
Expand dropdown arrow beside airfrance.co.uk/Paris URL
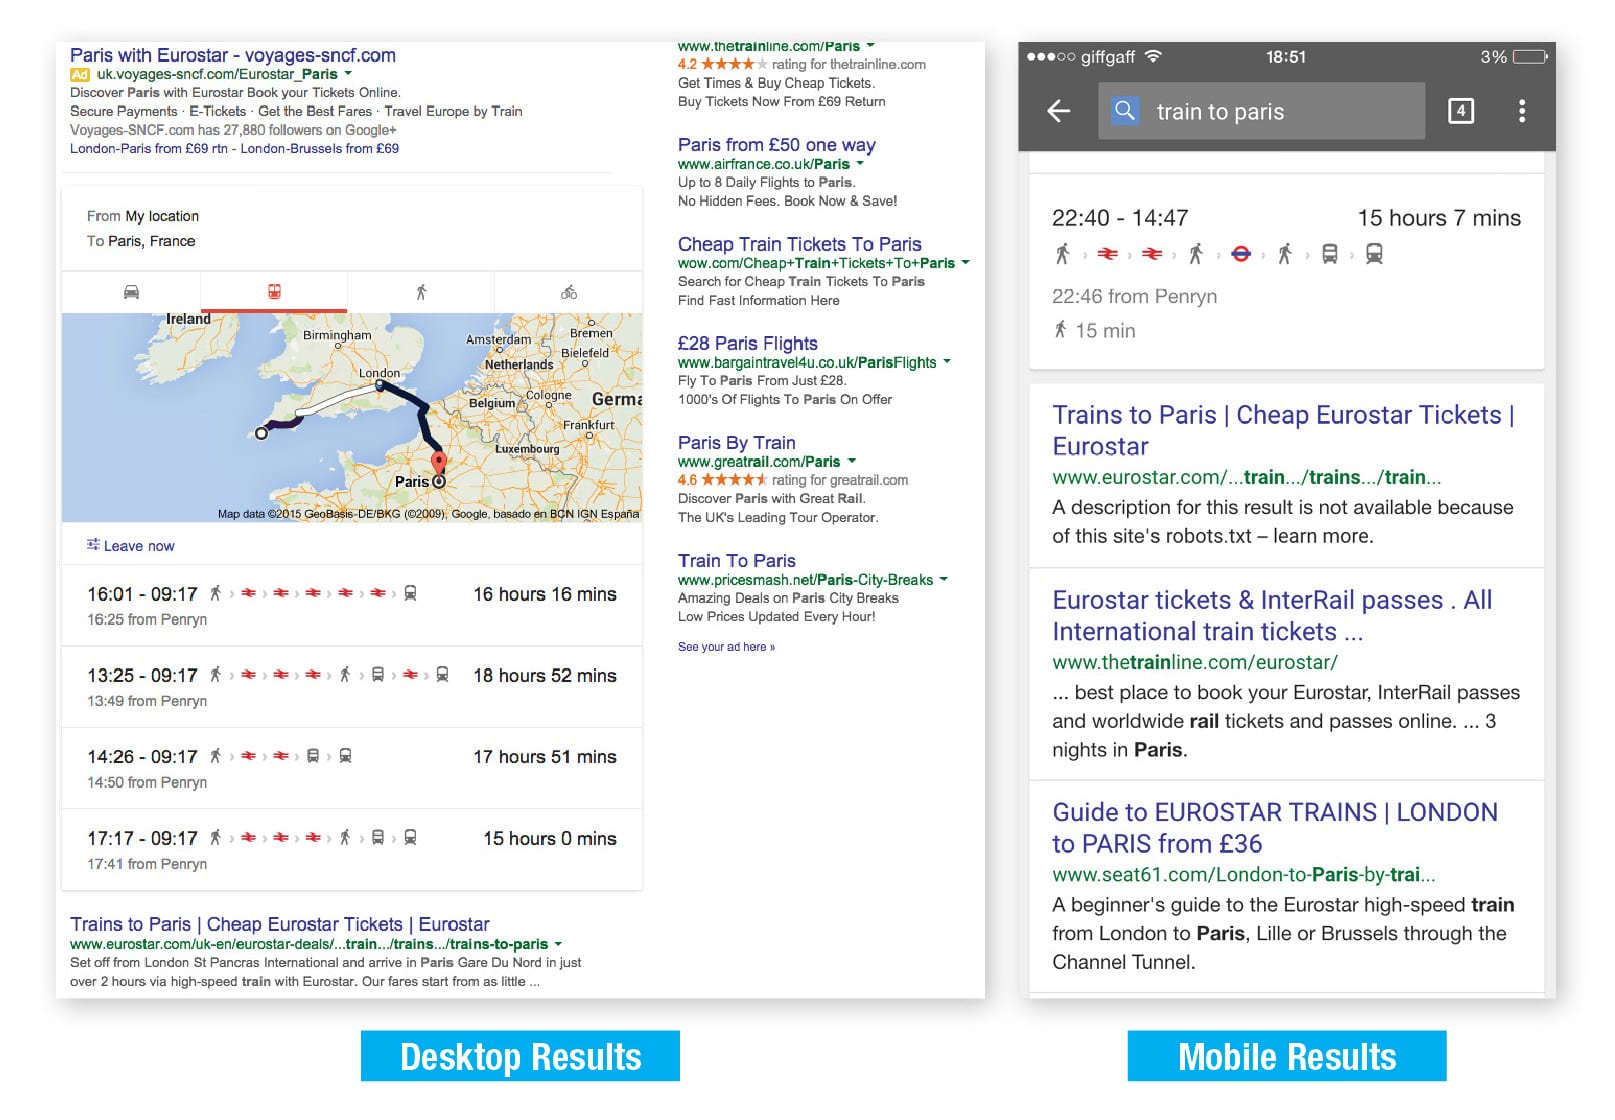860,164
